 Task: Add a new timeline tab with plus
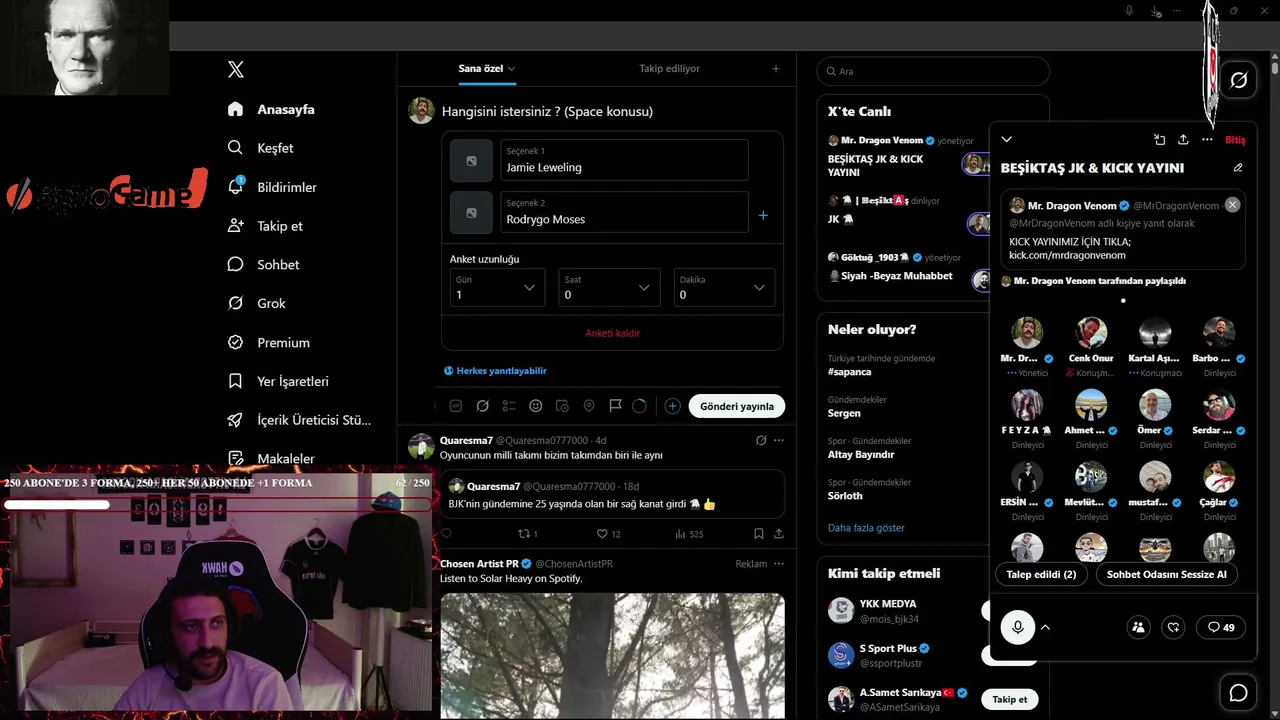point(775,68)
